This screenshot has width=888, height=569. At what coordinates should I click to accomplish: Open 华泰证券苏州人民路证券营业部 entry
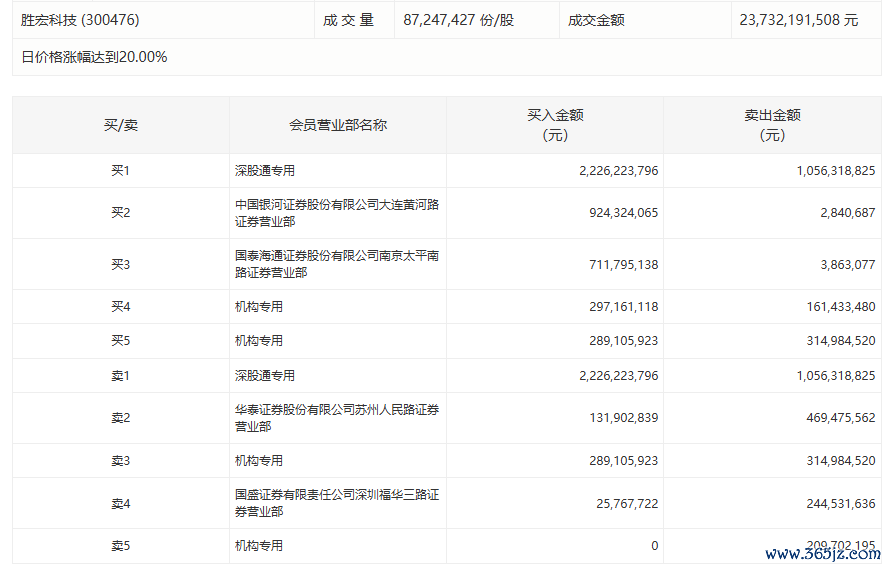pyautogui.click(x=337, y=418)
